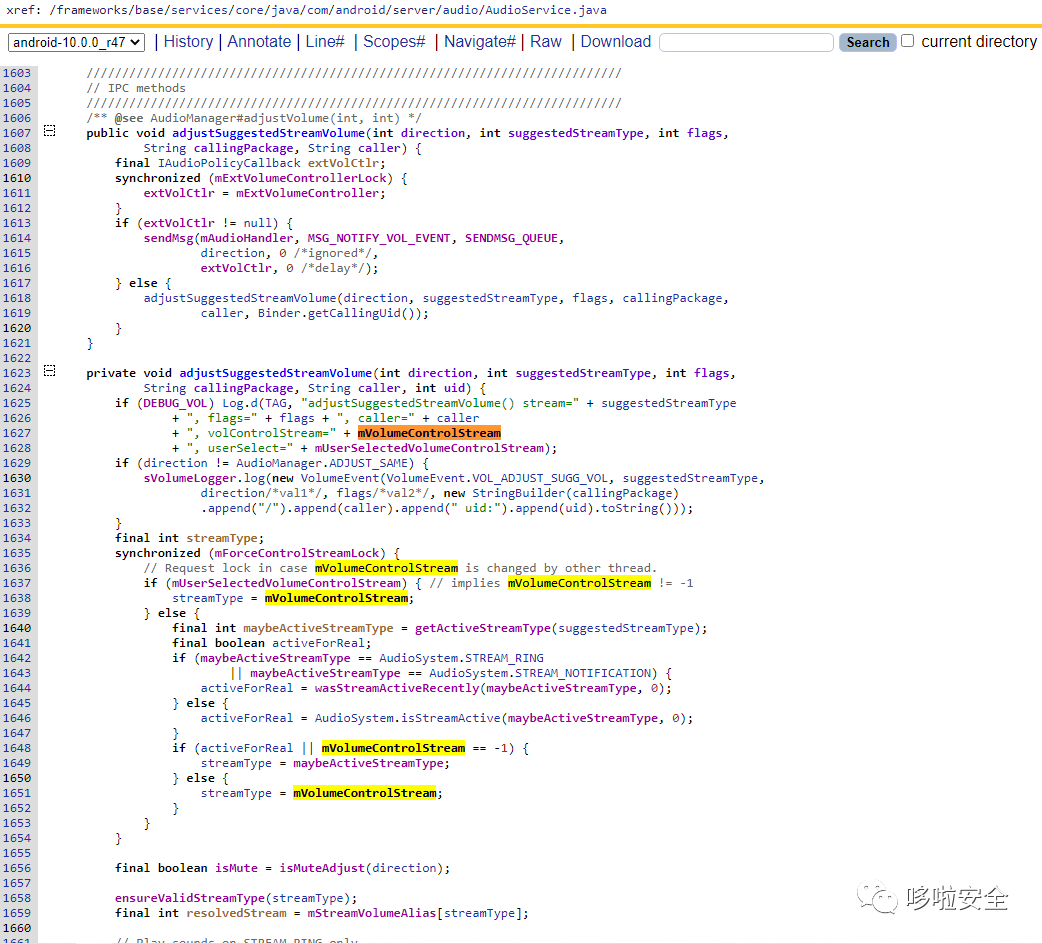Image resolution: width=1042 pixels, height=944 pixels.
Task: Download the source file
Action: 615,42
